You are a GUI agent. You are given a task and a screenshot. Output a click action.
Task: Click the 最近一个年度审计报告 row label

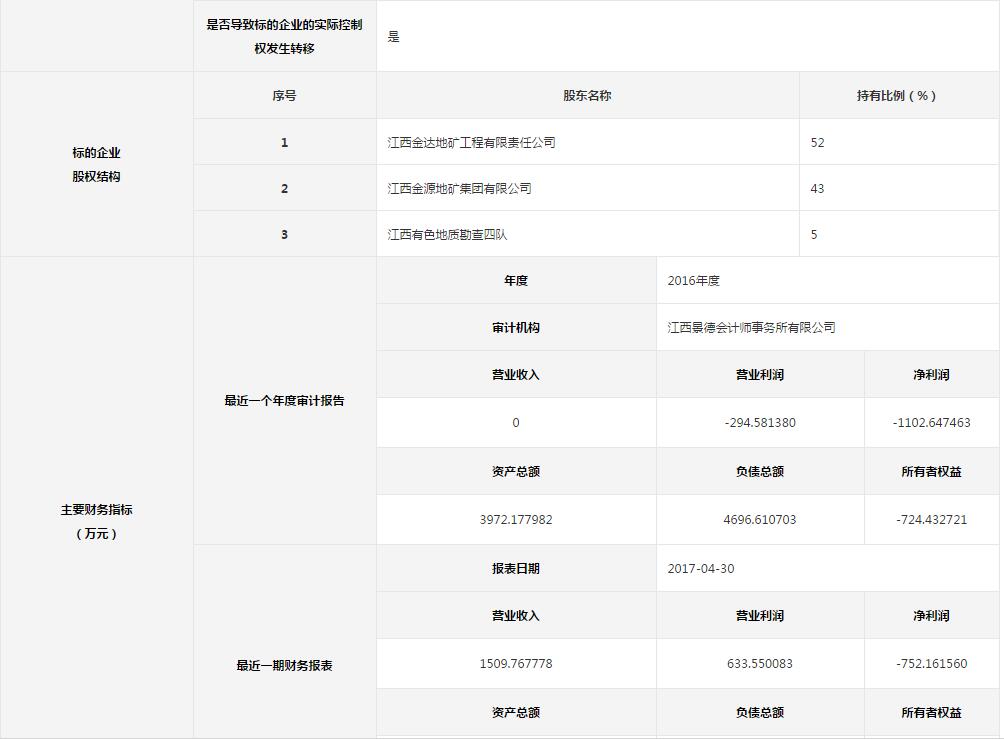coord(284,401)
